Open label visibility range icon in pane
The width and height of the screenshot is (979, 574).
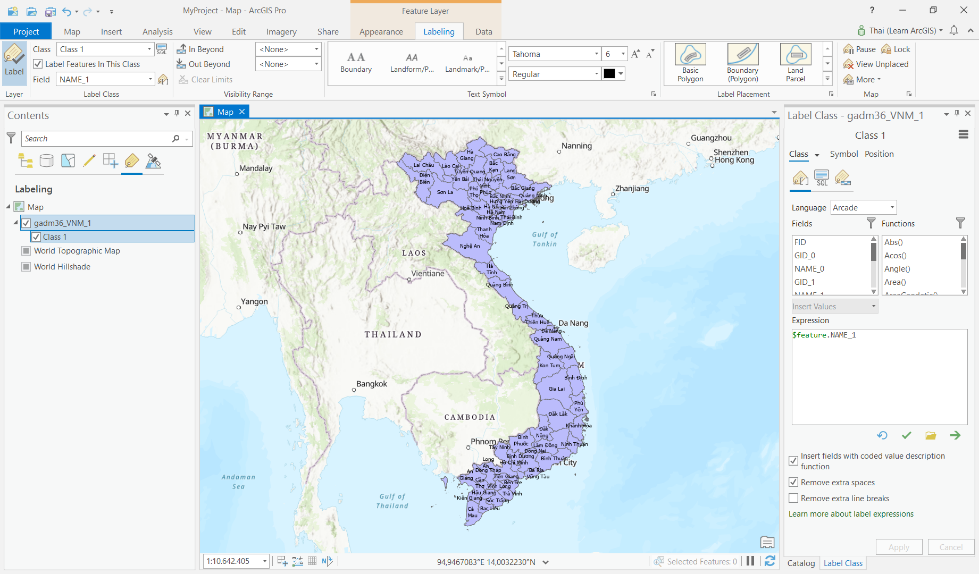(843, 178)
